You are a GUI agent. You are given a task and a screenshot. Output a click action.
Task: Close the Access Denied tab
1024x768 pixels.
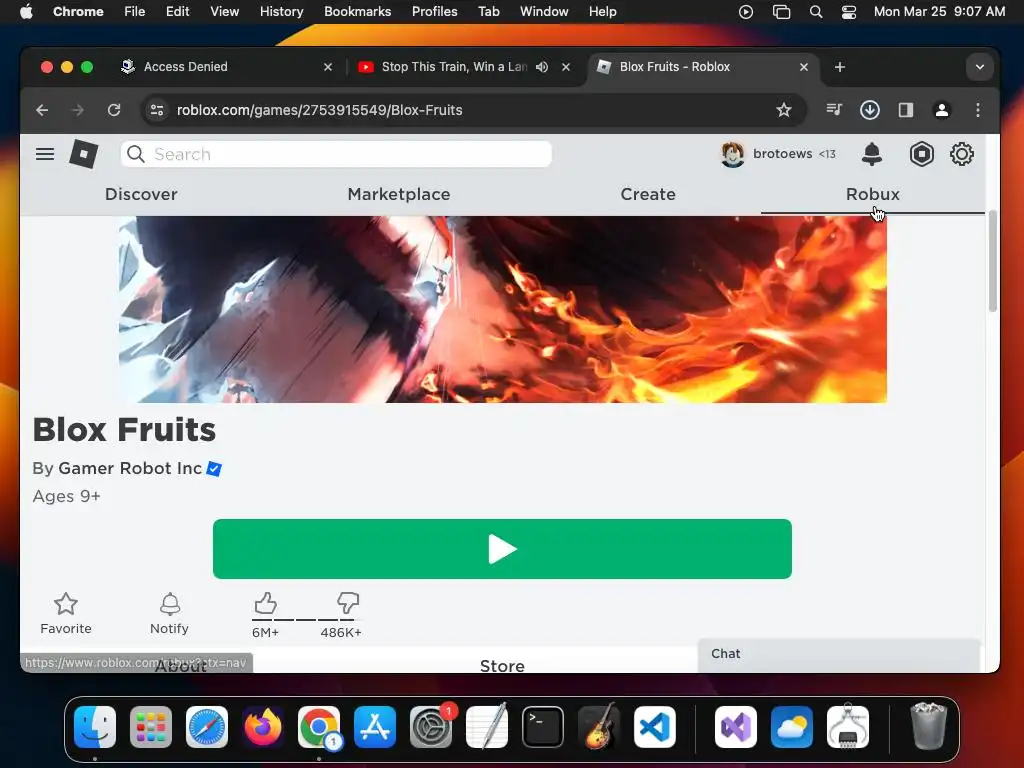[x=328, y=67]
